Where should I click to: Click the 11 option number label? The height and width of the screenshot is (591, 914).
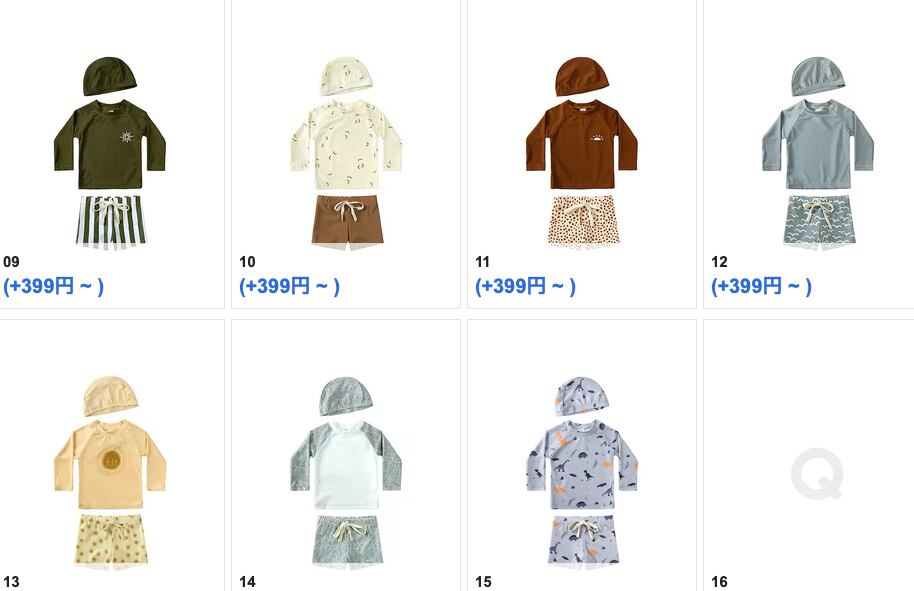[x=483, y=262]
